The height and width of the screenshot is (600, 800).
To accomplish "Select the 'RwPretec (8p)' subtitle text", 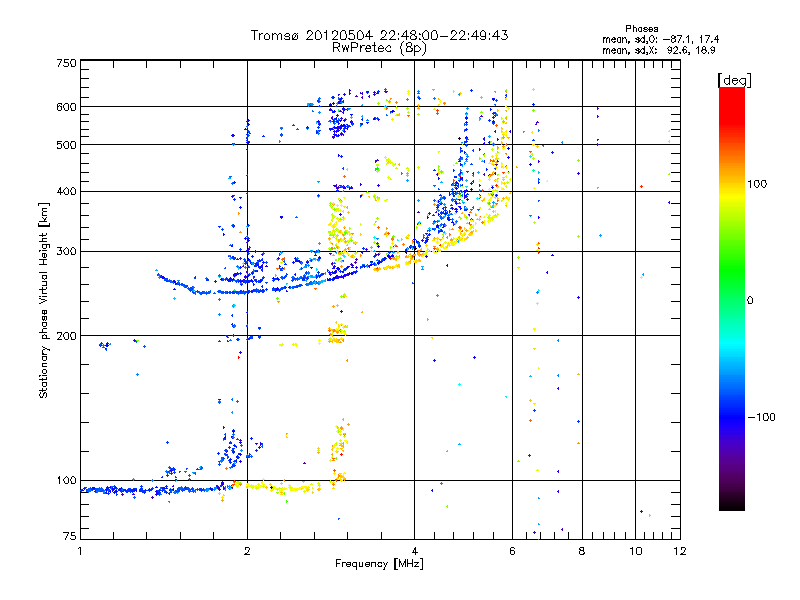I will (x=379, y=48).
